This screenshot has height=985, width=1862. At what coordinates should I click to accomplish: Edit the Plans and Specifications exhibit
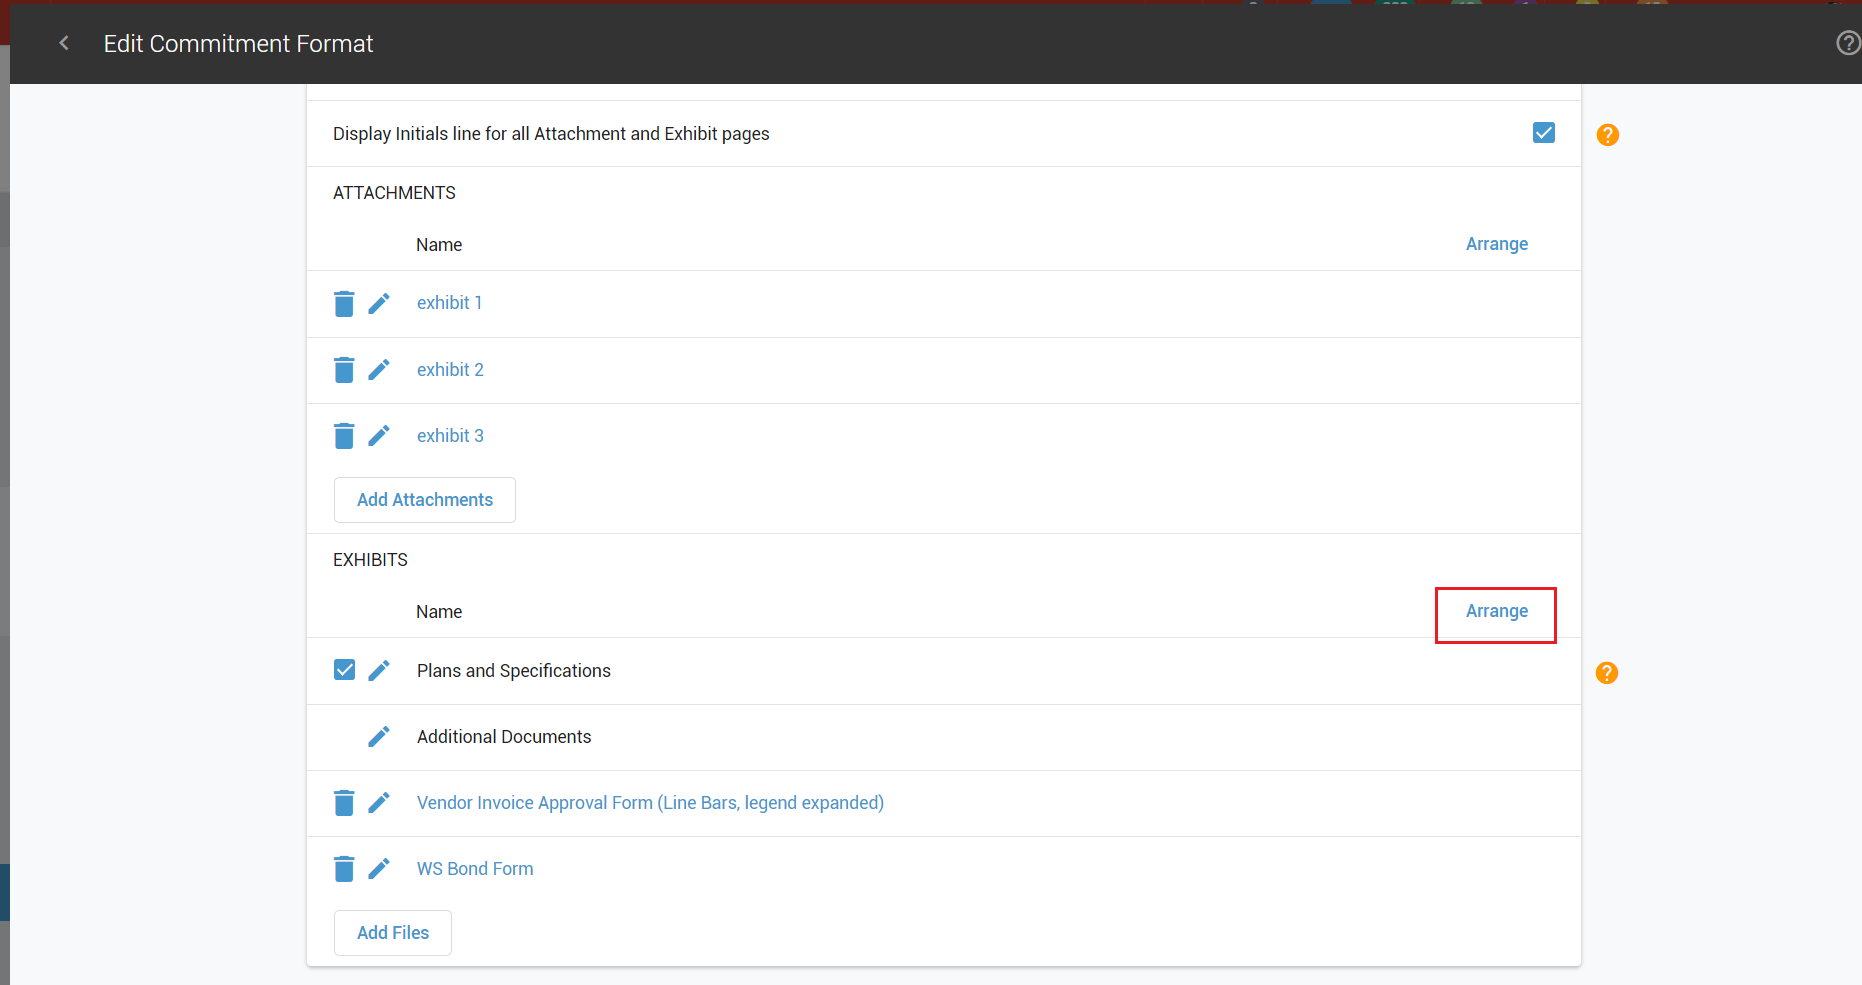pos(379,671)
